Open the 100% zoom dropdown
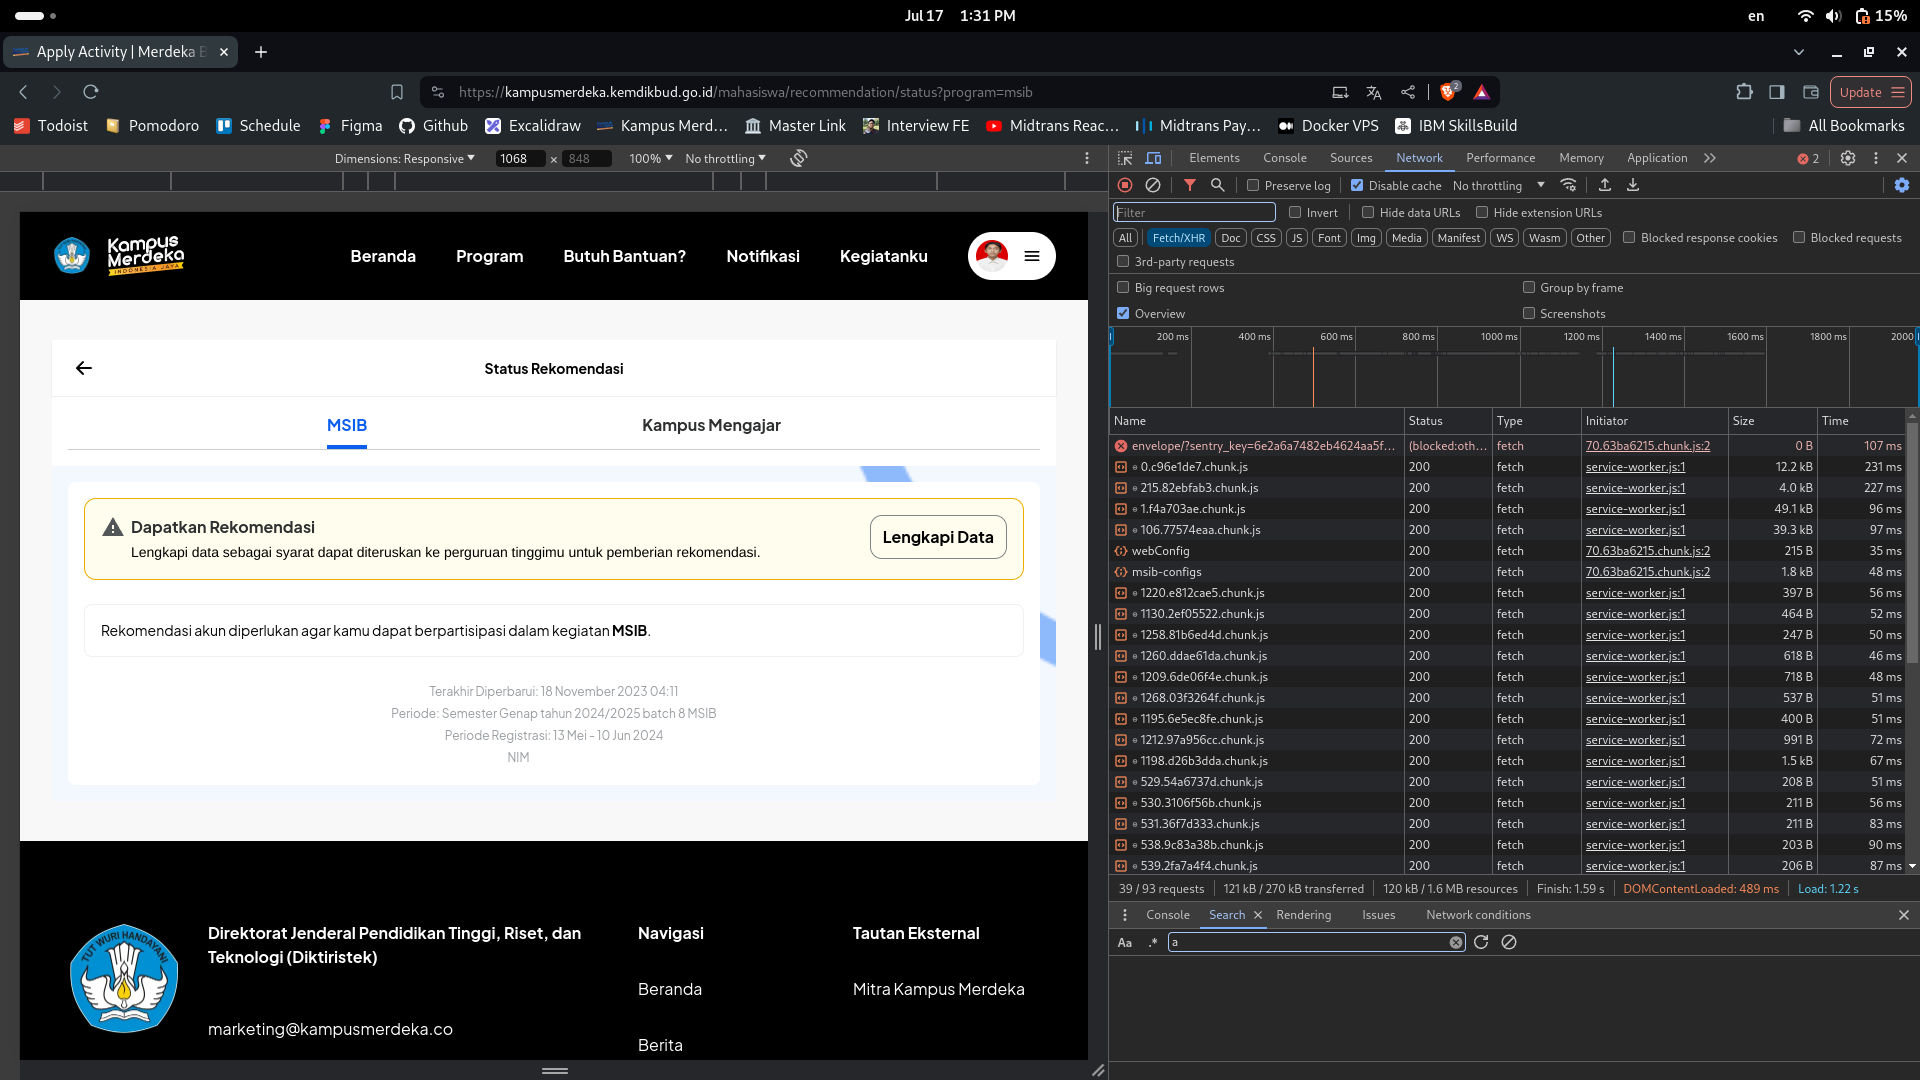The image size is (1920, 1080). [651, 158]
